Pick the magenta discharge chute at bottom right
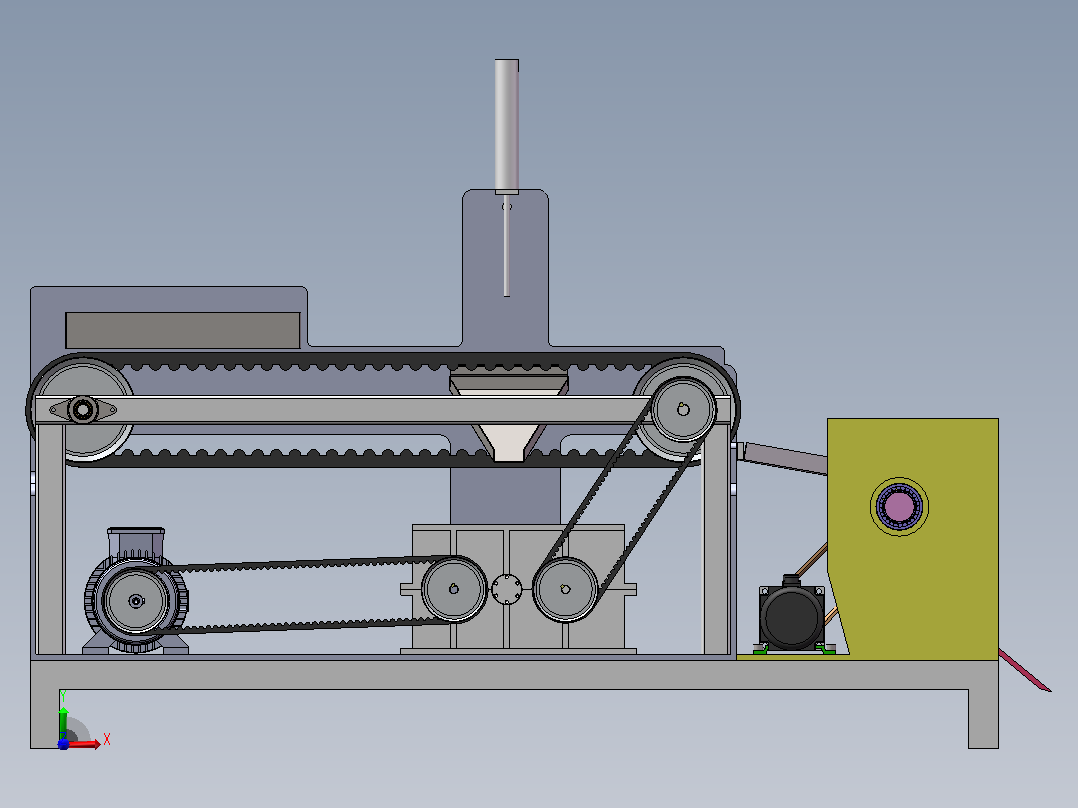This screenshot has width=1078, height=808. [x=1024, y=670]
